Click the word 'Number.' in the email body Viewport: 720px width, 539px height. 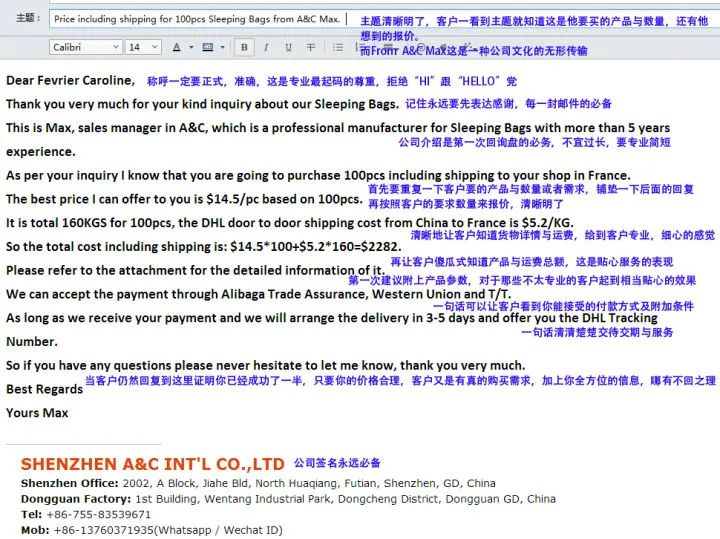pos(32,342)
